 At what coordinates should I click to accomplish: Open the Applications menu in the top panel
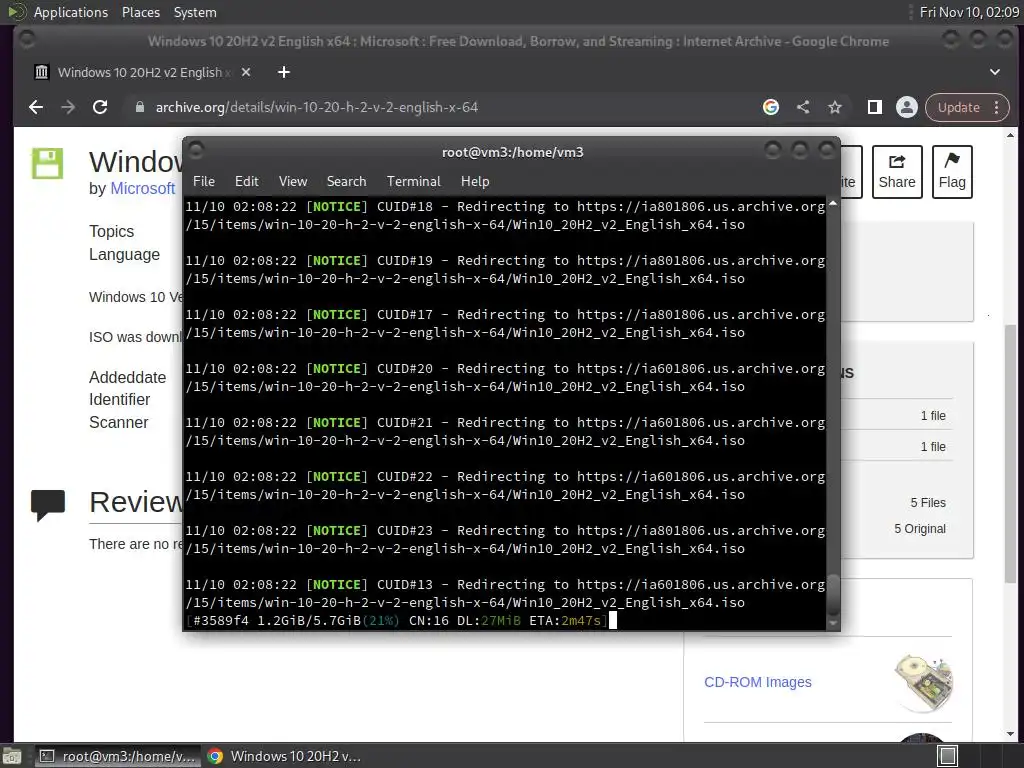(71, 12)
